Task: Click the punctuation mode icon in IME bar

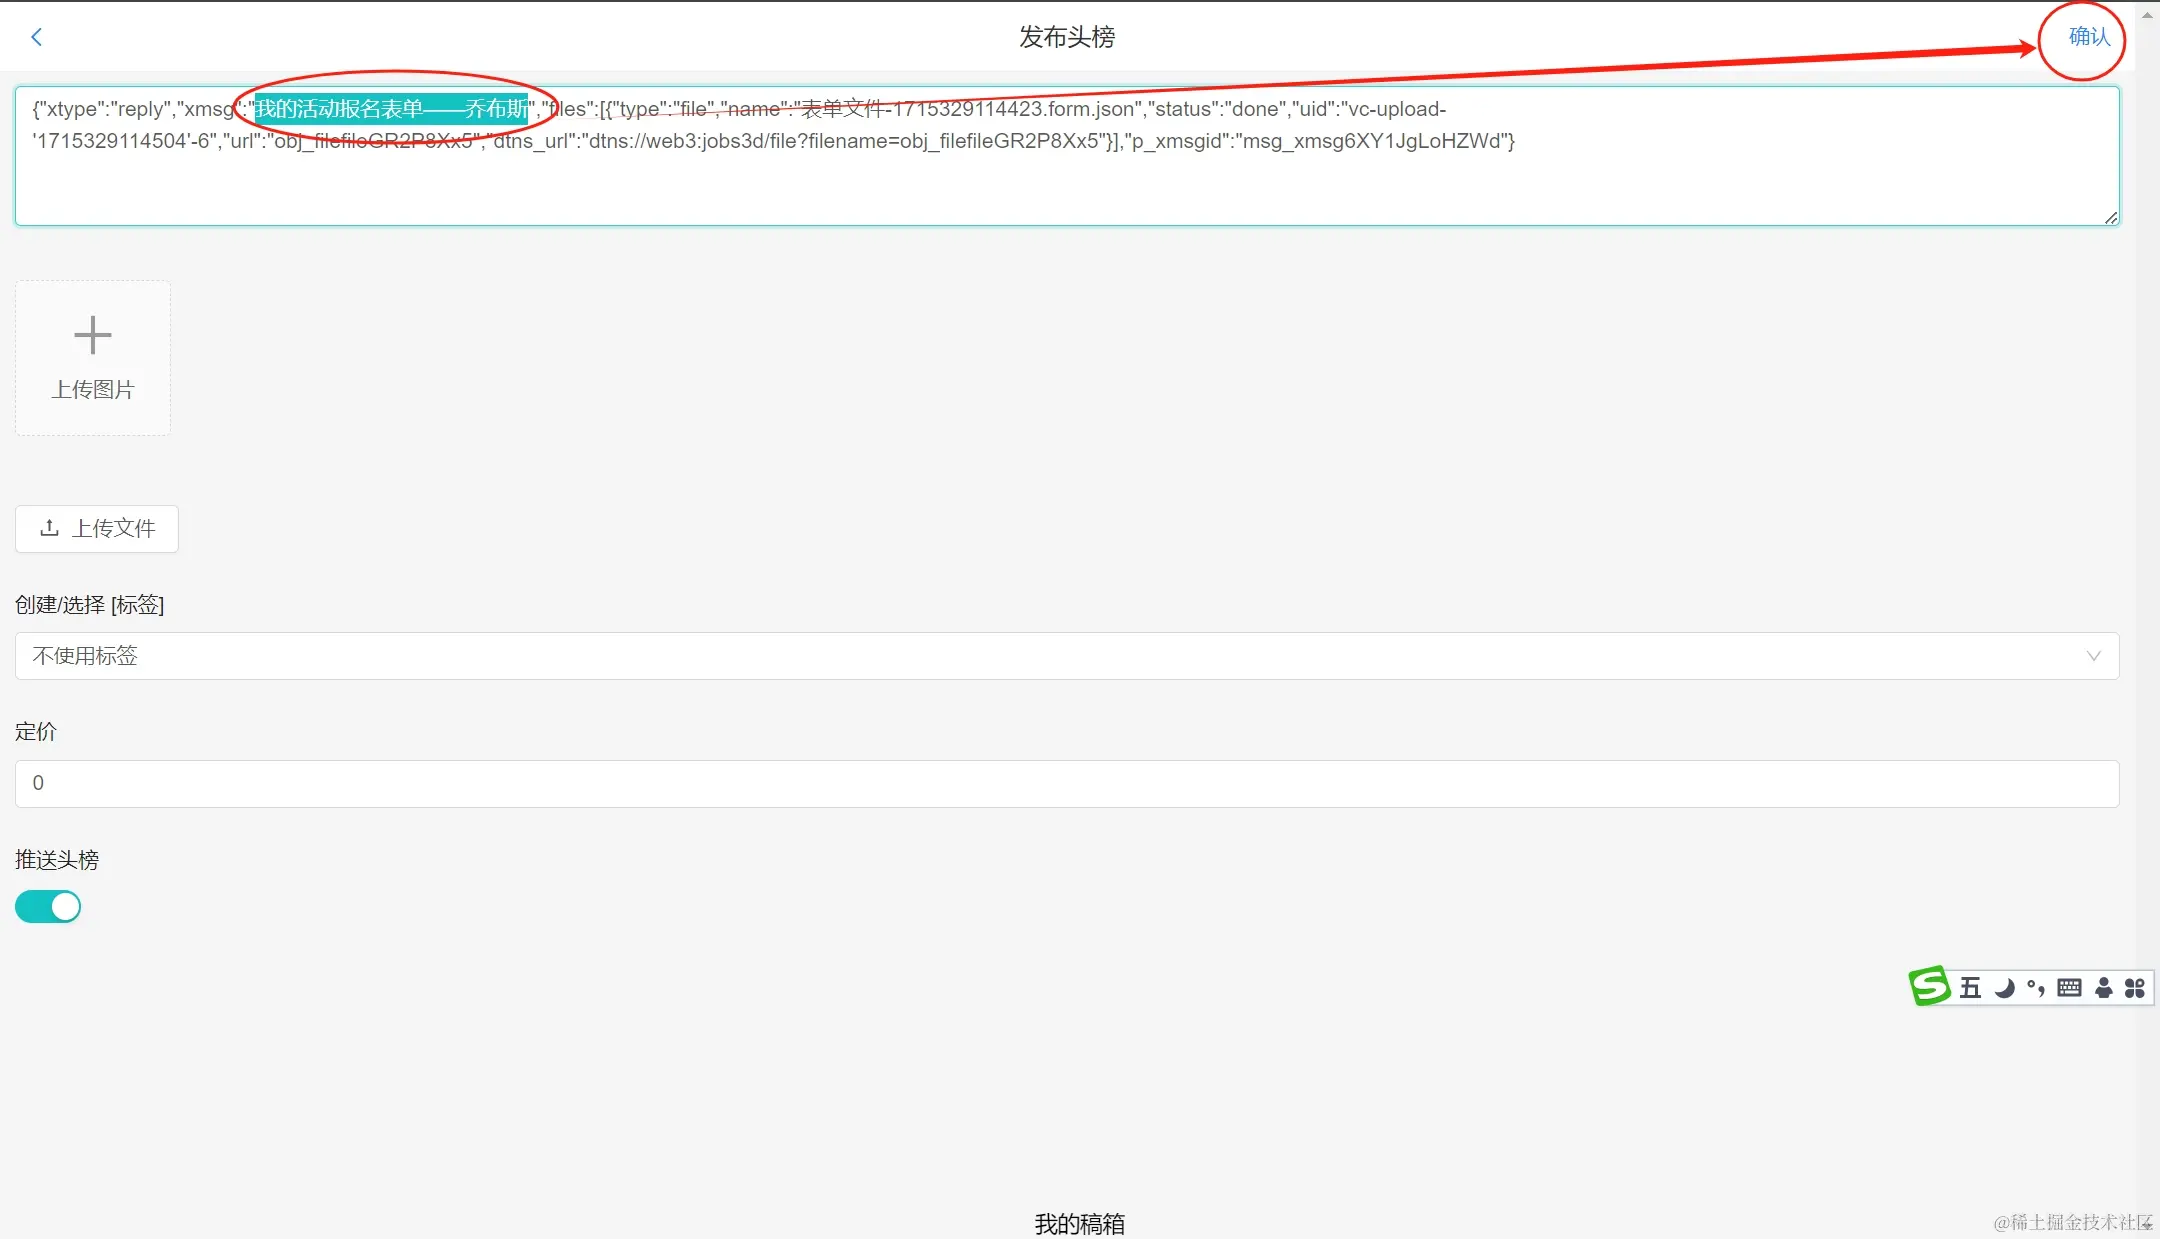Action: pos(2036,988)
